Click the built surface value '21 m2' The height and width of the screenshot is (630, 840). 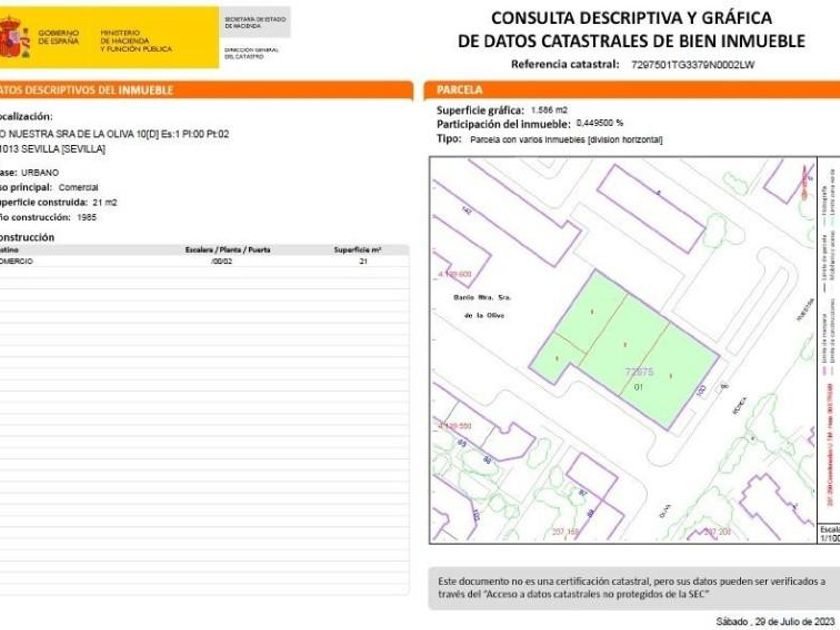[x=104, y=202]
